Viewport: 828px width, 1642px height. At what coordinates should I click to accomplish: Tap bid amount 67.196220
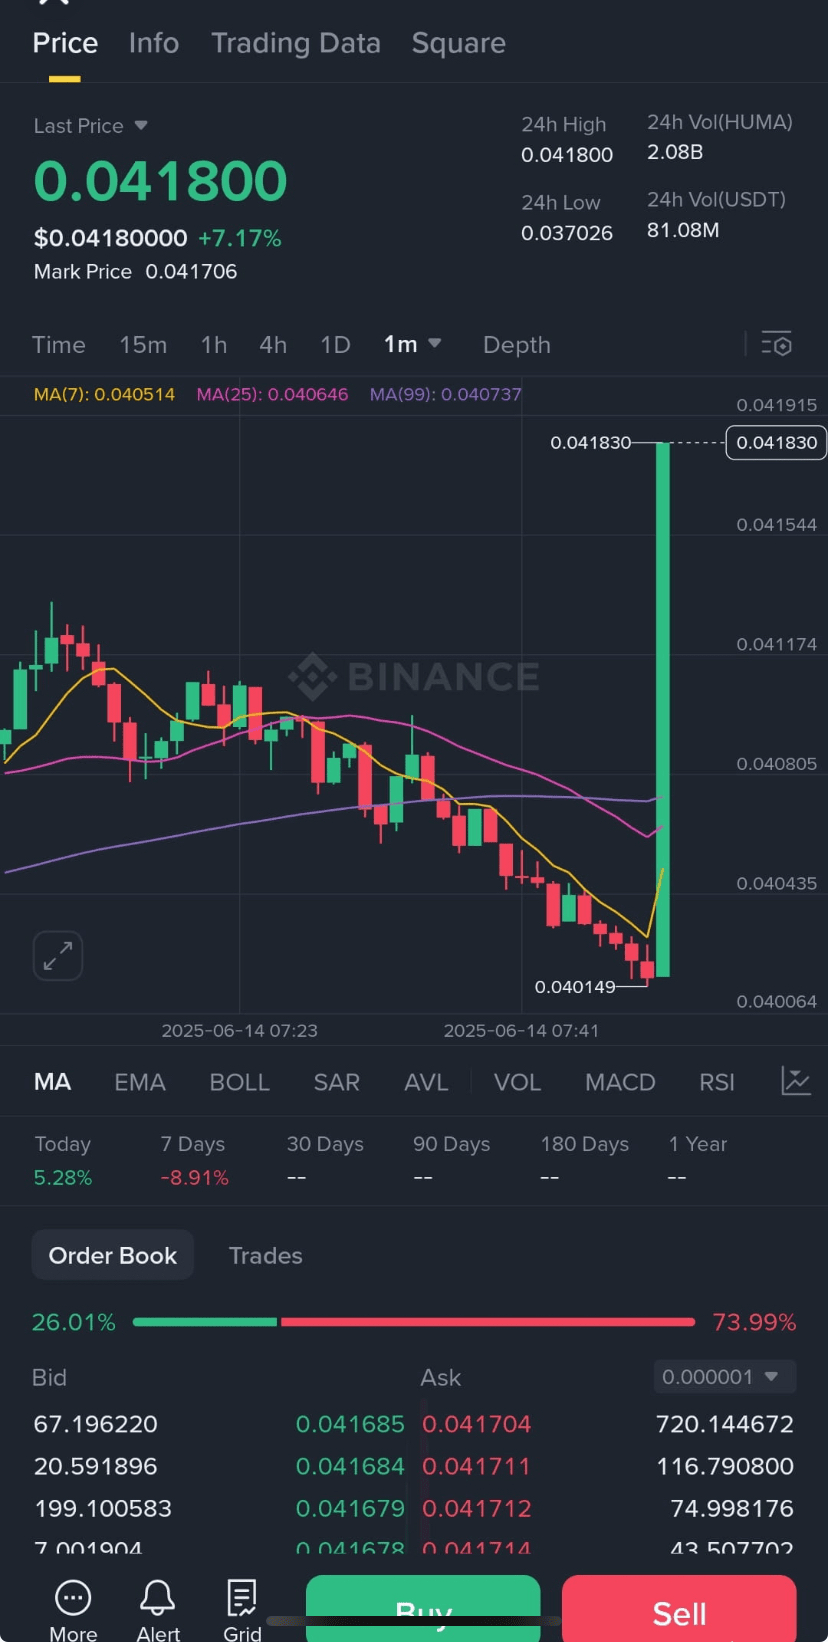pyautogui.click(x=96, y=1424)
